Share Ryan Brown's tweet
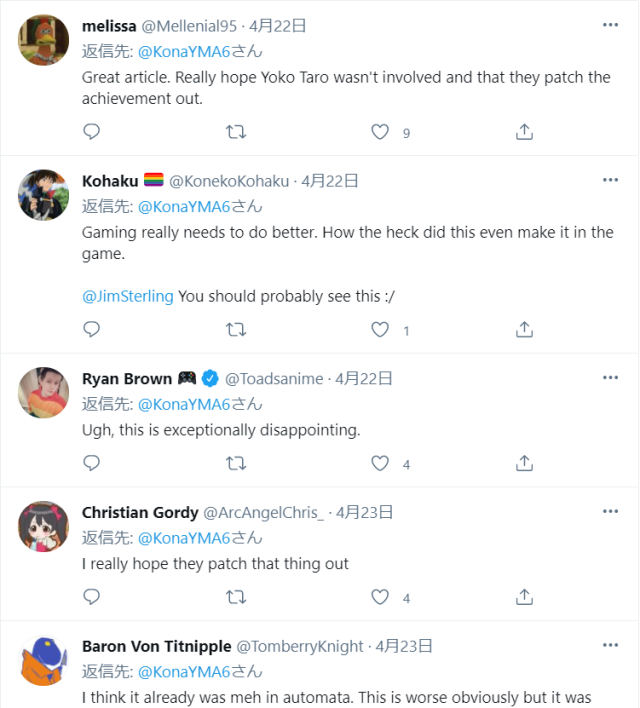 click(523, 462)
